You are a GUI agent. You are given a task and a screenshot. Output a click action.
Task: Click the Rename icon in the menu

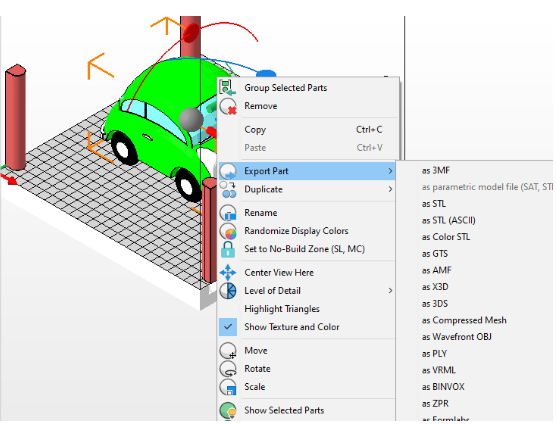(x=228, y=213)
